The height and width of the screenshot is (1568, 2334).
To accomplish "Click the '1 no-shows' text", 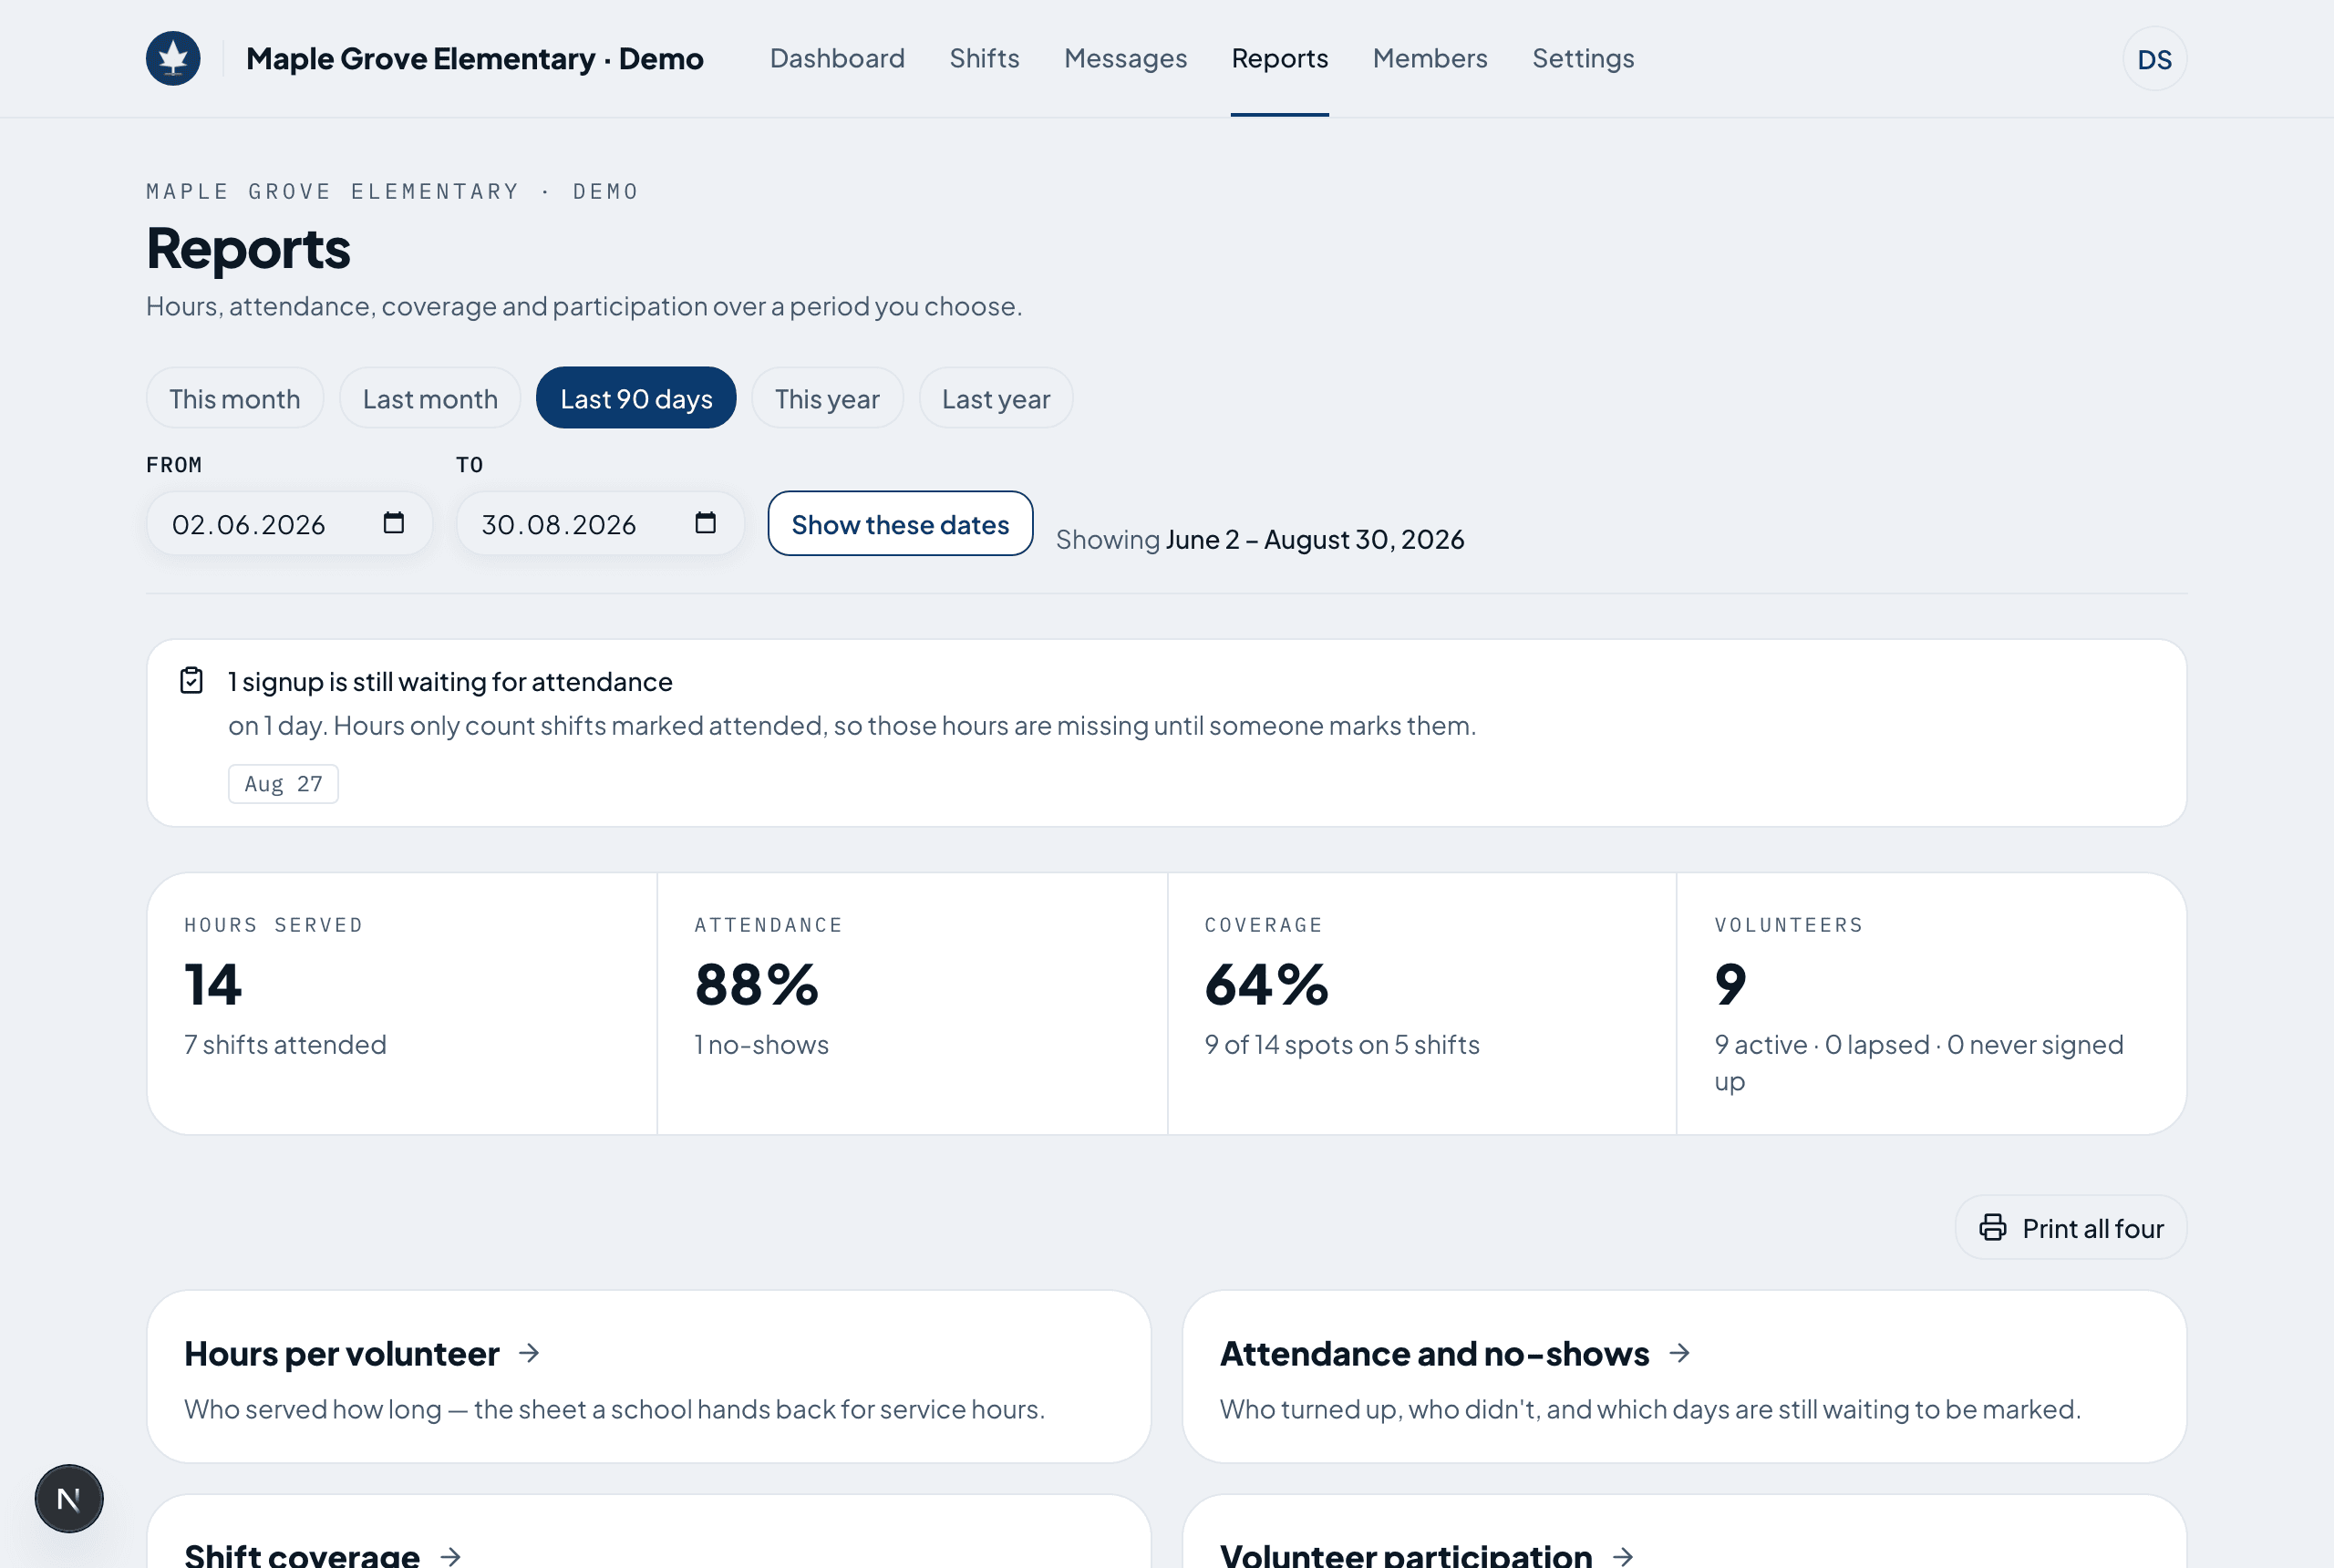I will pos(762,1044).
